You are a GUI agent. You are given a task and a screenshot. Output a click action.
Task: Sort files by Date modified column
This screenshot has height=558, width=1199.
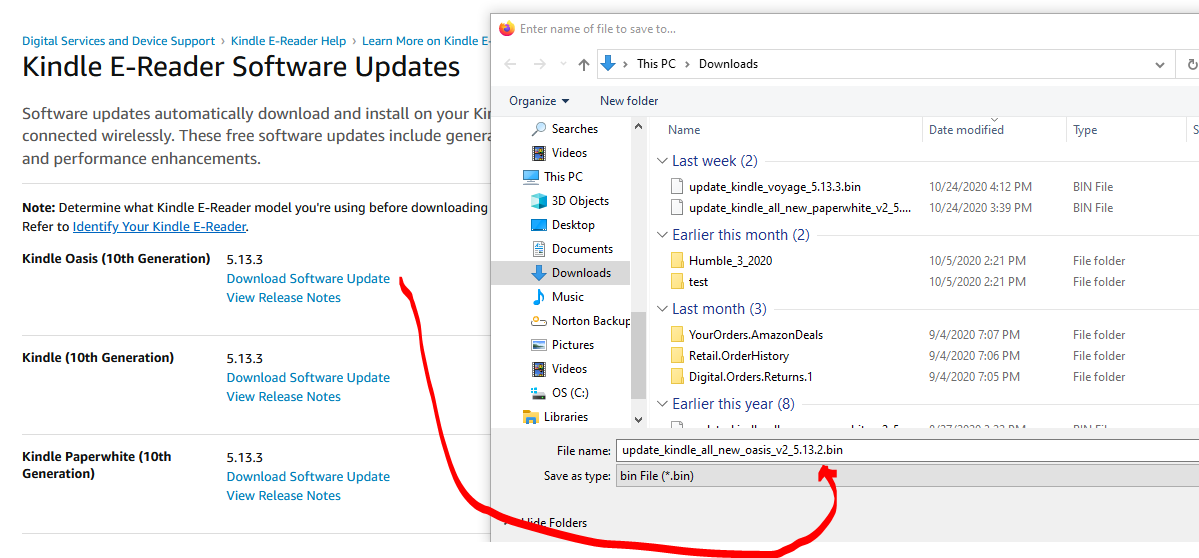(x=966, y=130)
